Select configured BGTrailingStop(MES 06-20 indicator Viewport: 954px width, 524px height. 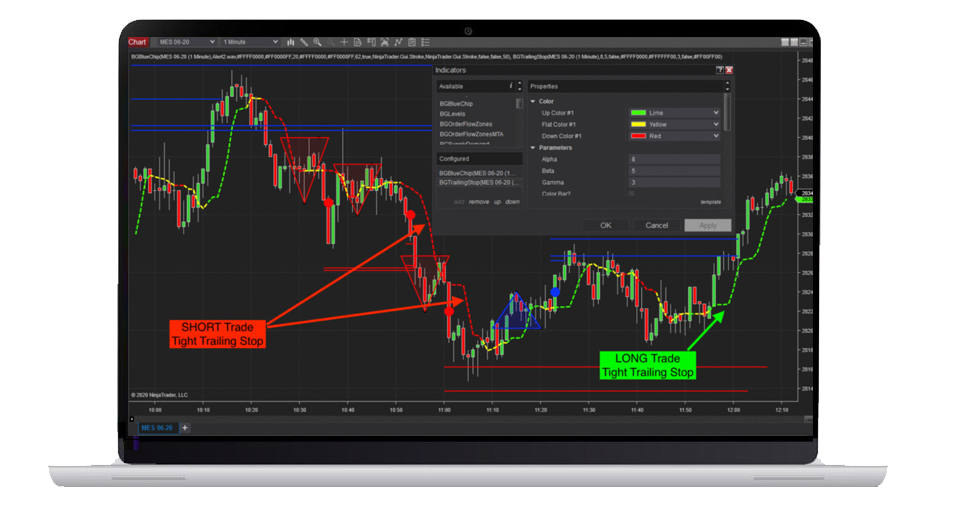click(479, 182)
